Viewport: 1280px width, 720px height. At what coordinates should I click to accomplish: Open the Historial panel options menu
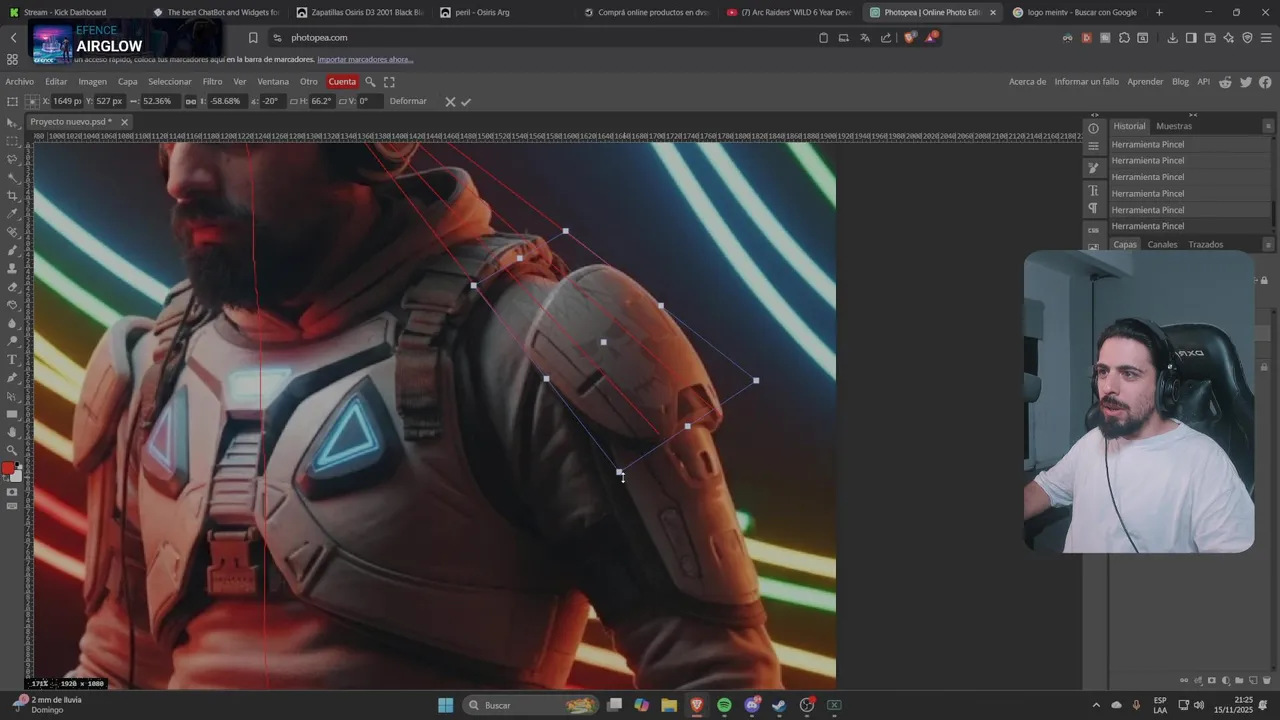pyautogui.click(x=1268, y=126)
